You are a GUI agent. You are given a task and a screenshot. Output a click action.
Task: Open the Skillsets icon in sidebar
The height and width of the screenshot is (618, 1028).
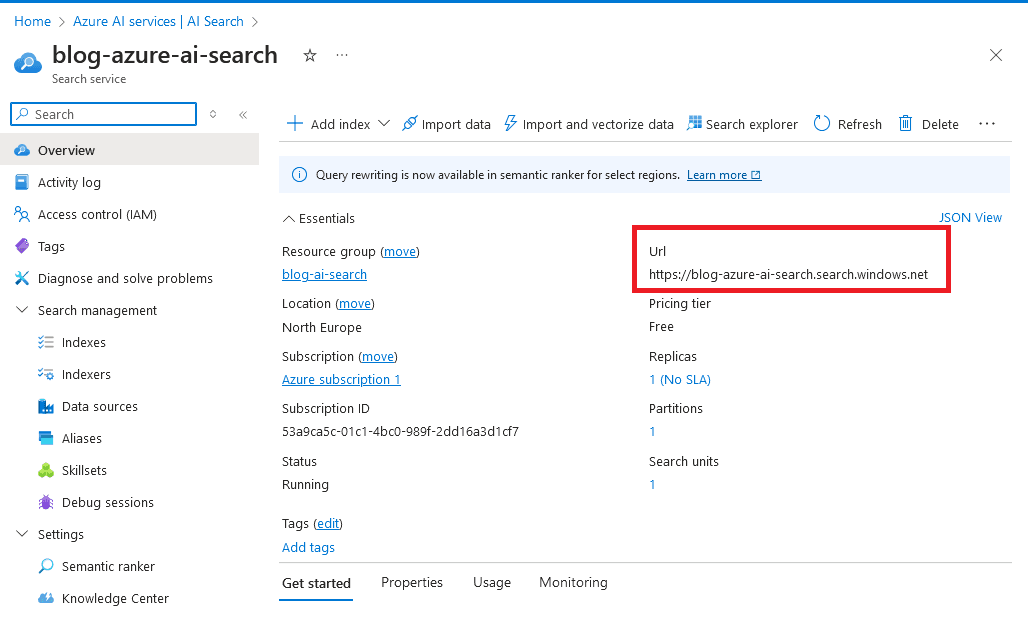click(x=46, y=471)
